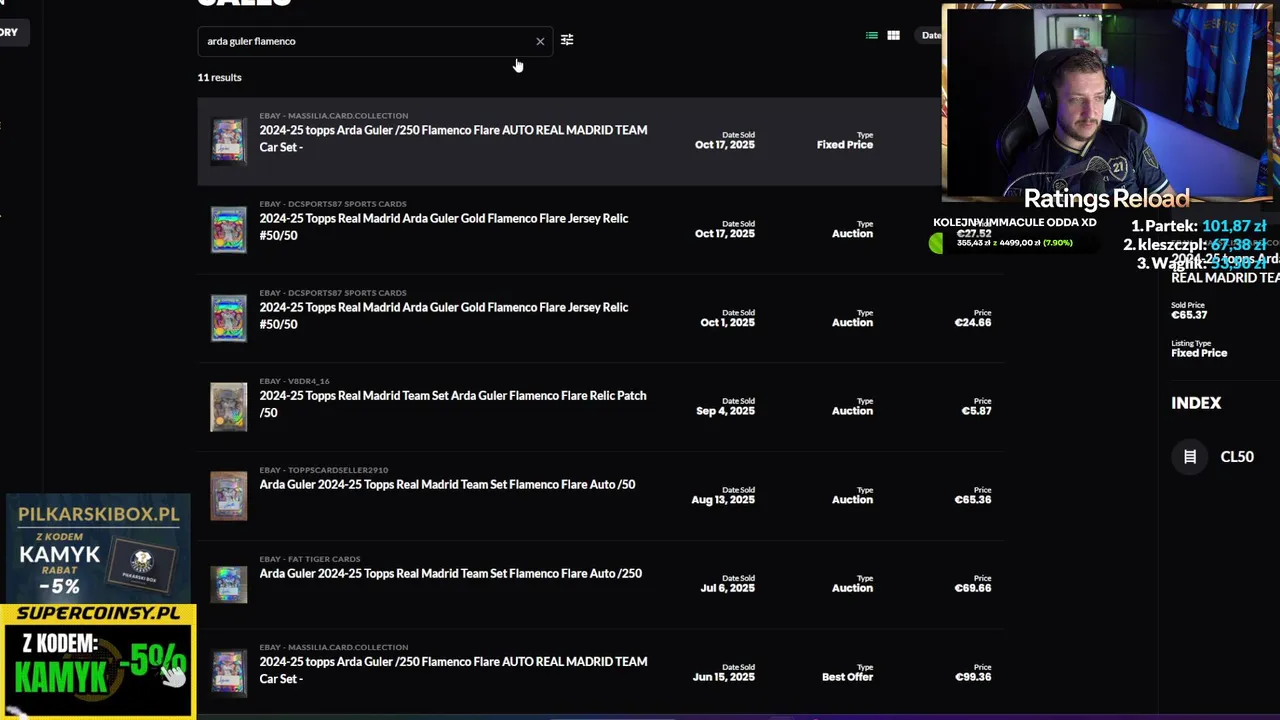Click the SUPERCOINSY.PL banner
This screenshot has width=1280, height=720.
(x=98, y=661)
